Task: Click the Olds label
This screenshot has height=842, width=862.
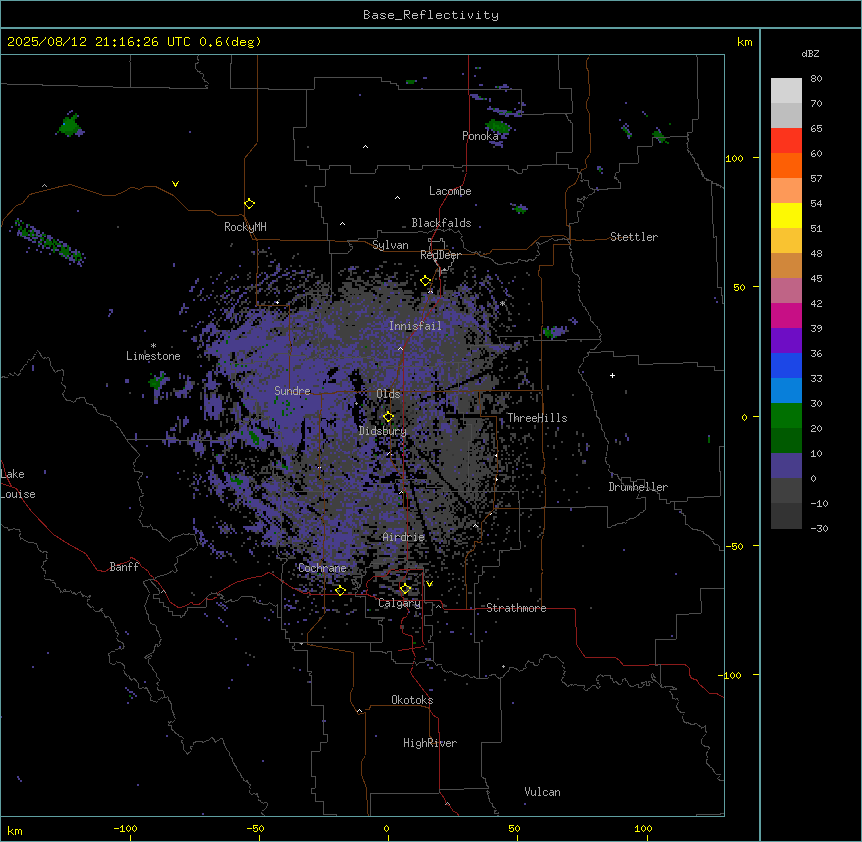Action: point(388,394)
